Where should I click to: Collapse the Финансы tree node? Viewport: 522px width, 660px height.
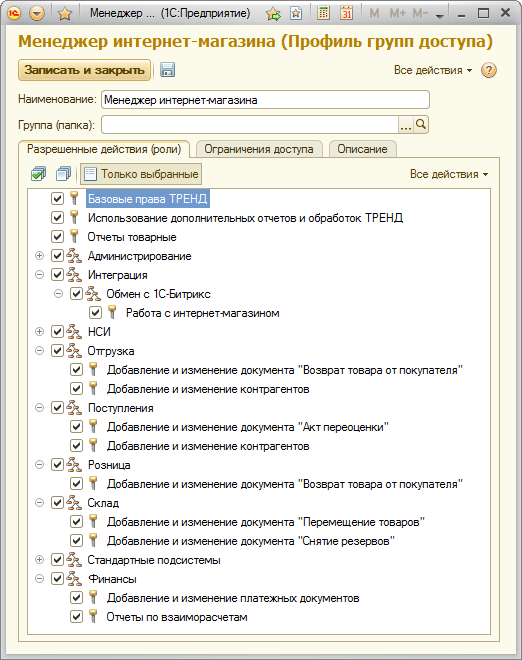pos(39,578)
